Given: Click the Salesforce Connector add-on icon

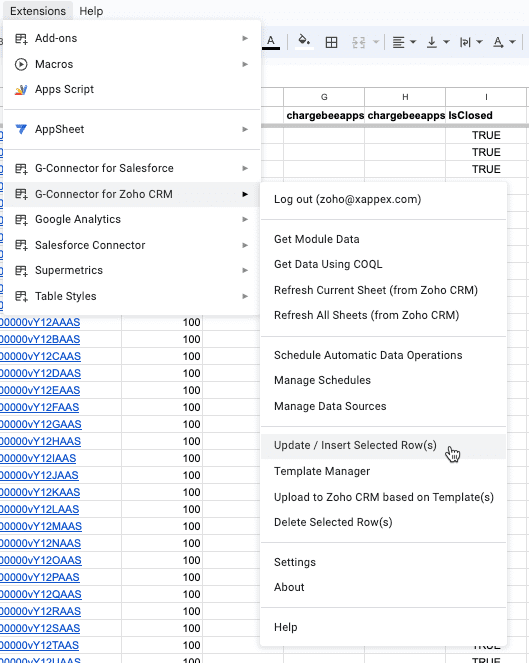Looking at the screenshot, I should pyautogui.click(x=21, y=245).
